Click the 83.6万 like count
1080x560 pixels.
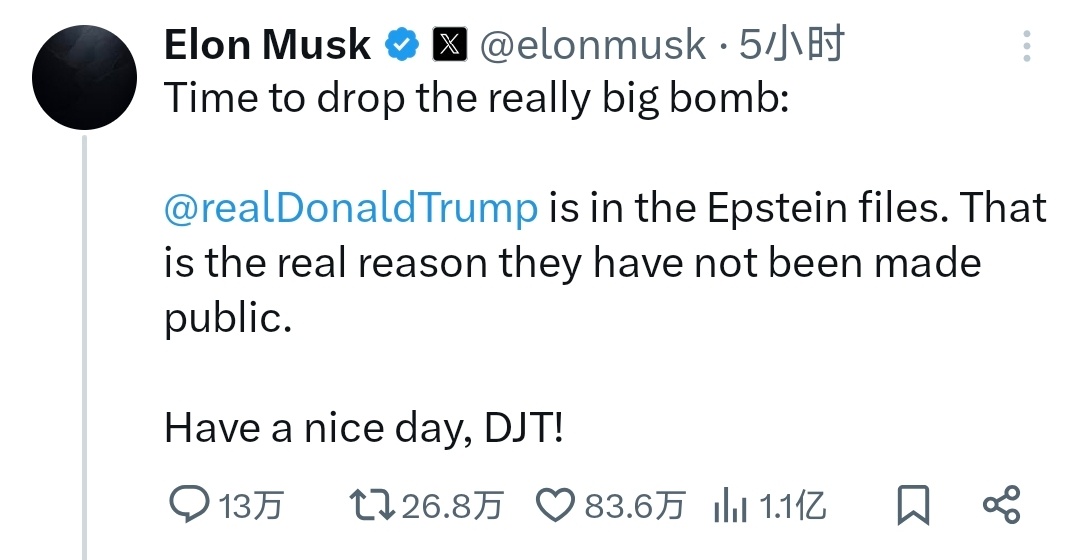click(635, 506)
